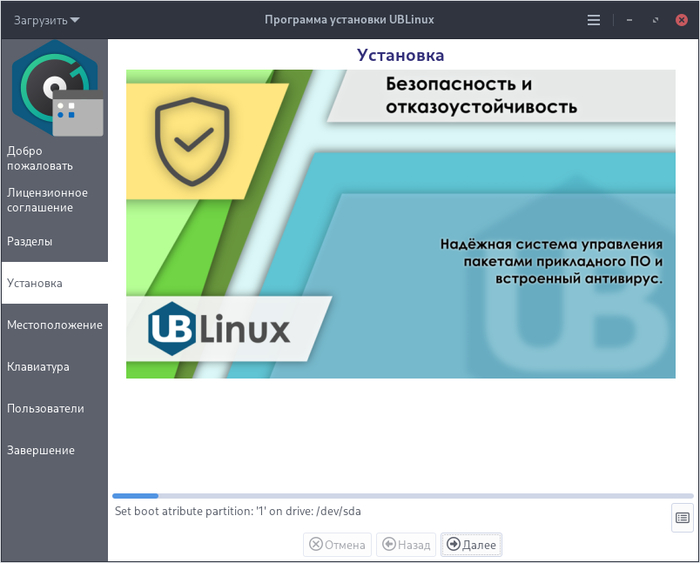
Task: Select the Установка step
Action: 54,283
